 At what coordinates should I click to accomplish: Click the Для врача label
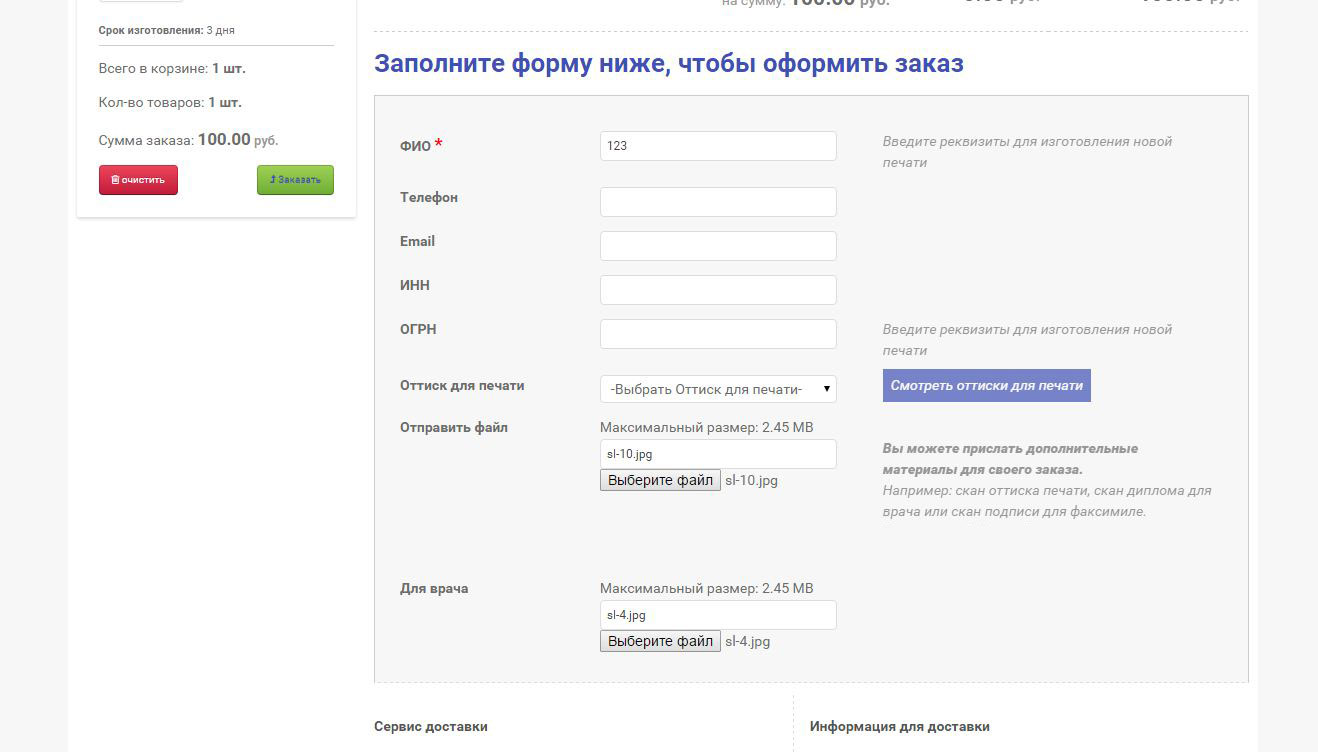434,588
